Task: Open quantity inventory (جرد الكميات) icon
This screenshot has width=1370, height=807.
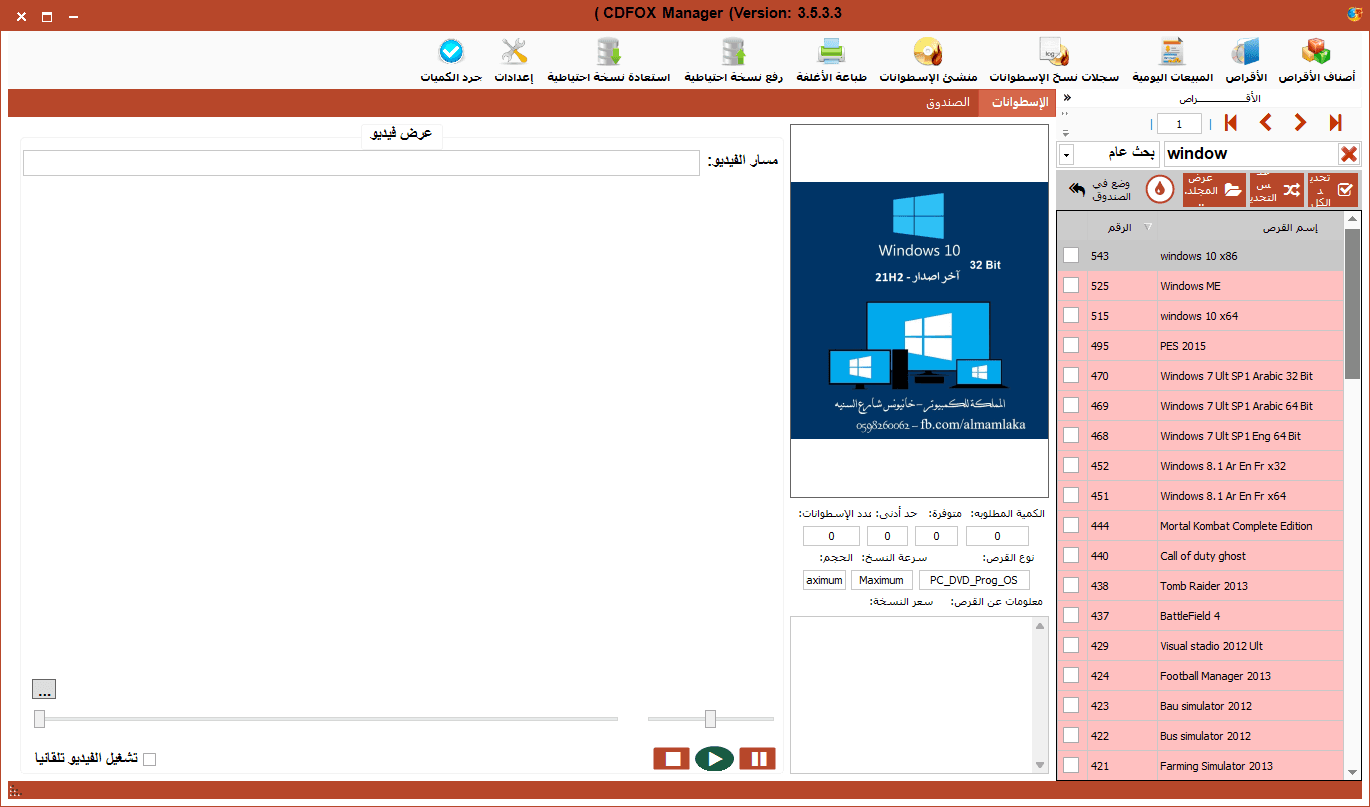Action: tap(451, 60)
